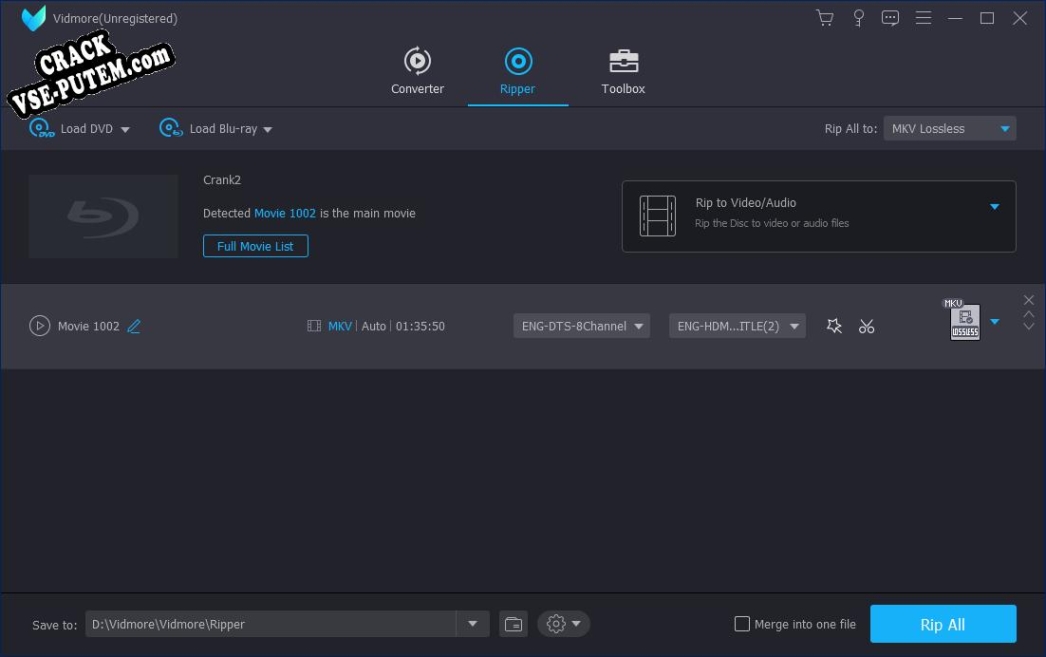This screenshot has width=1046, height=657.
Task: Click the filmstrip Rip to Video/Audio icon
Action: (658, 216)
